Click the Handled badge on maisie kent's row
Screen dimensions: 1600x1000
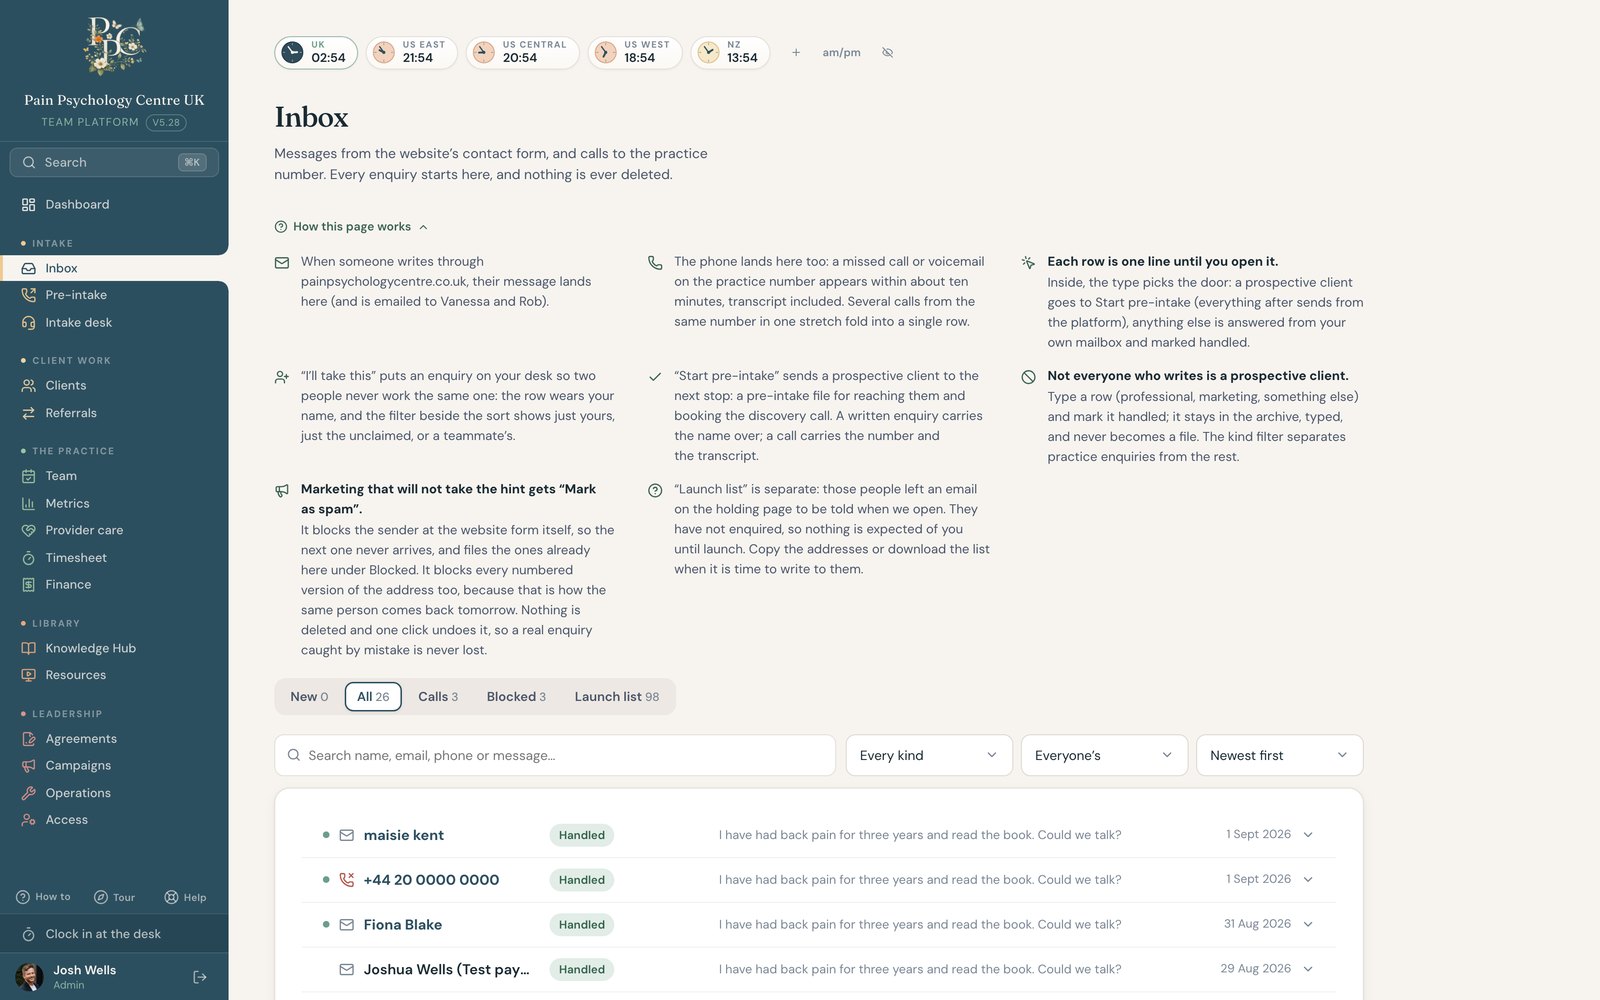(x=581, y=835)
